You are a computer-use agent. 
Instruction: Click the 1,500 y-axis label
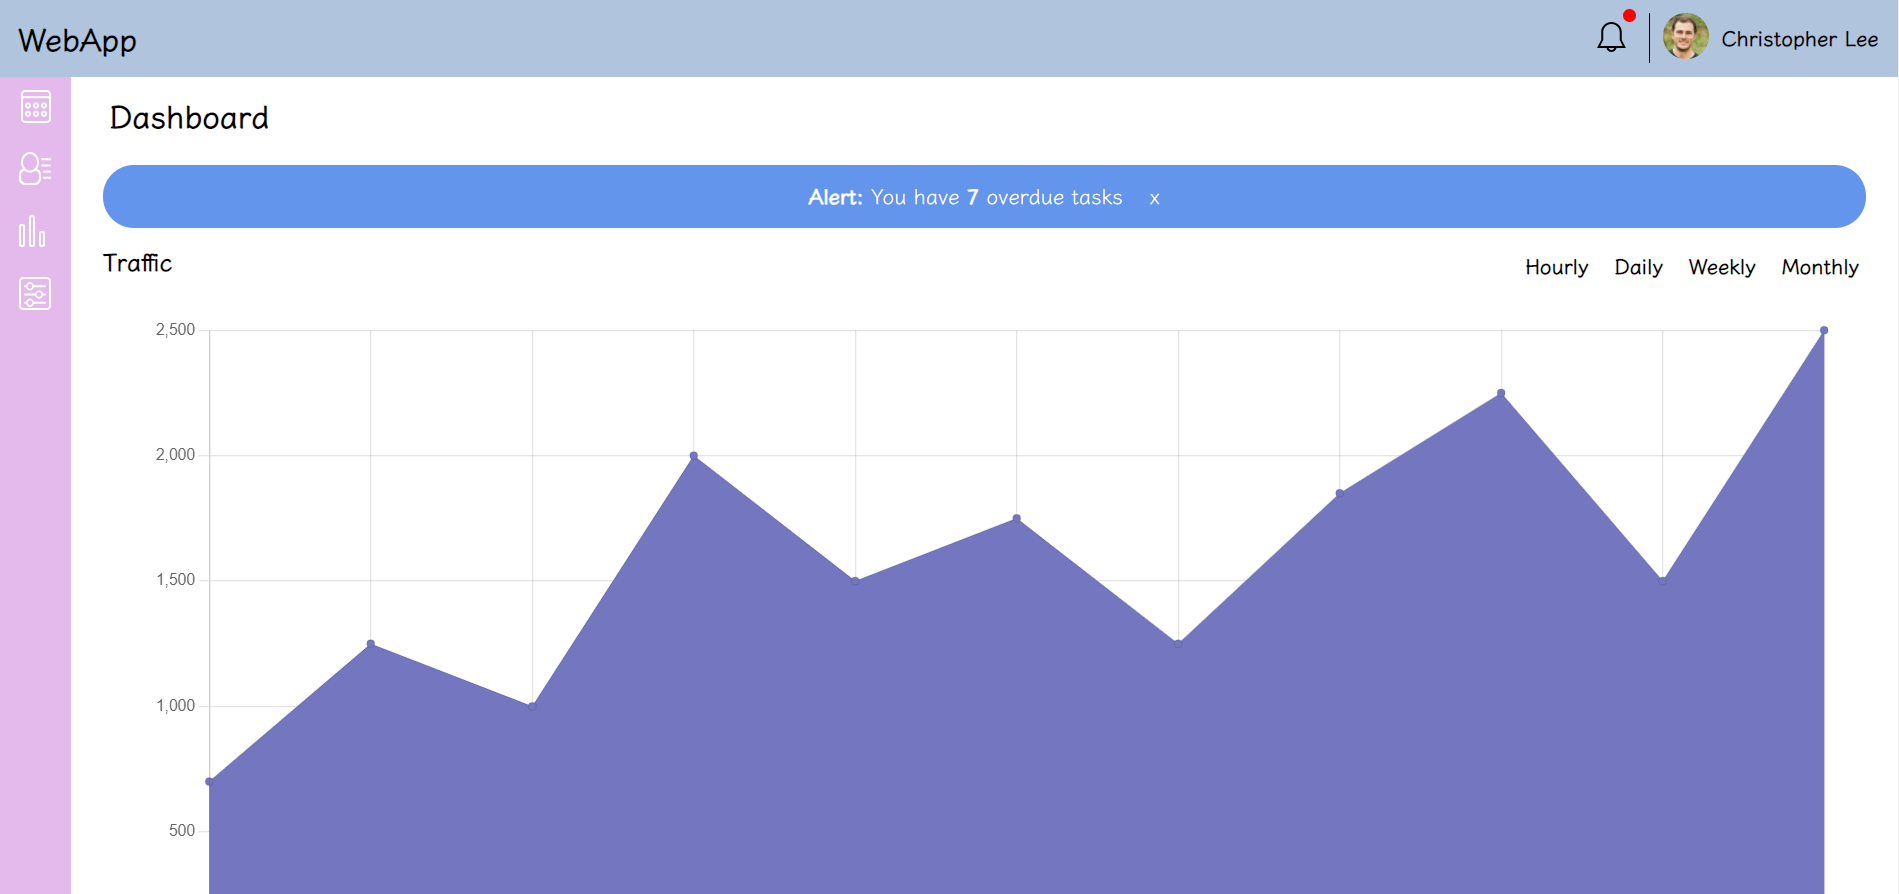pos(175,580)
